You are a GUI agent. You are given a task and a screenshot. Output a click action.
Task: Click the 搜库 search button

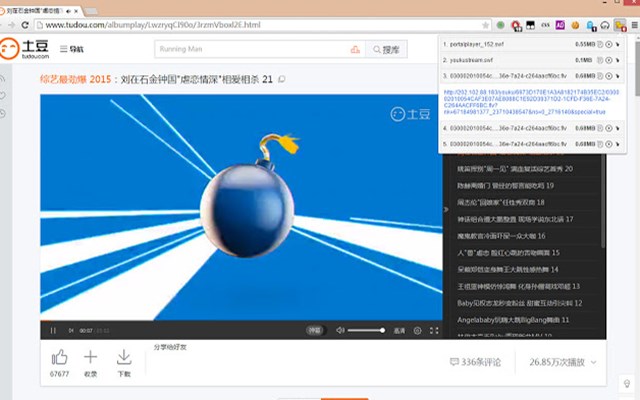tap(386, 49)
